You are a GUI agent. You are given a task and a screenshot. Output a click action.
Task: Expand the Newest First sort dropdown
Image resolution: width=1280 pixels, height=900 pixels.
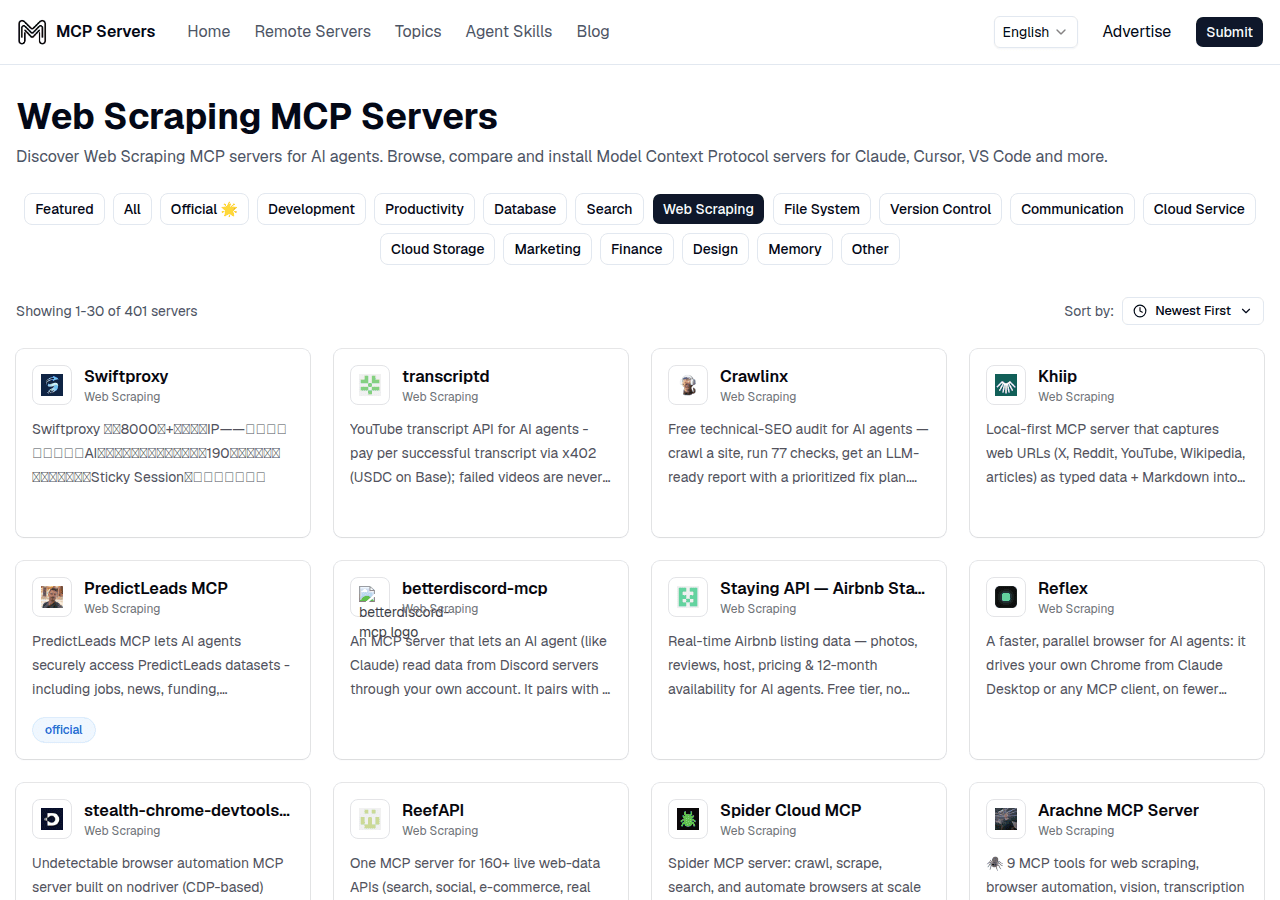(1193, 311)
